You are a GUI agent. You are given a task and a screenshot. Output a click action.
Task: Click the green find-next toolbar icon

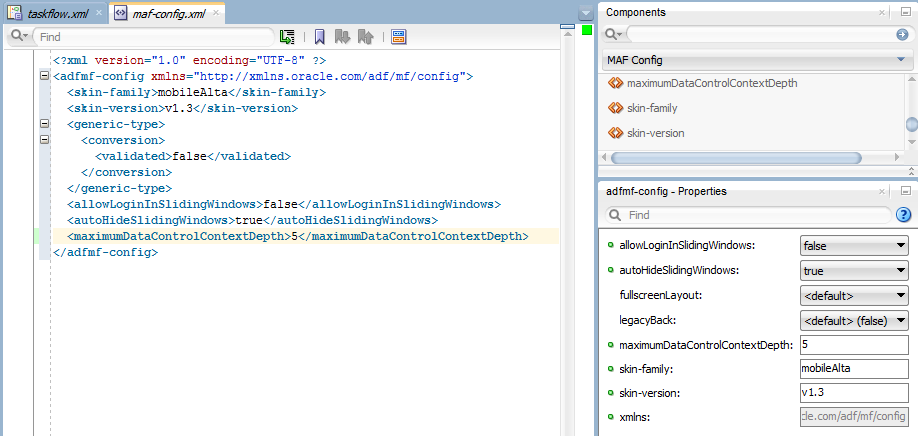coord(287,37)
